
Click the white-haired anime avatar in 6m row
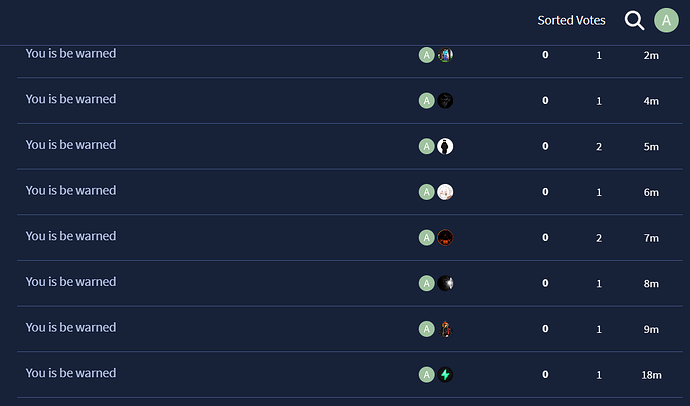(445, 192)
